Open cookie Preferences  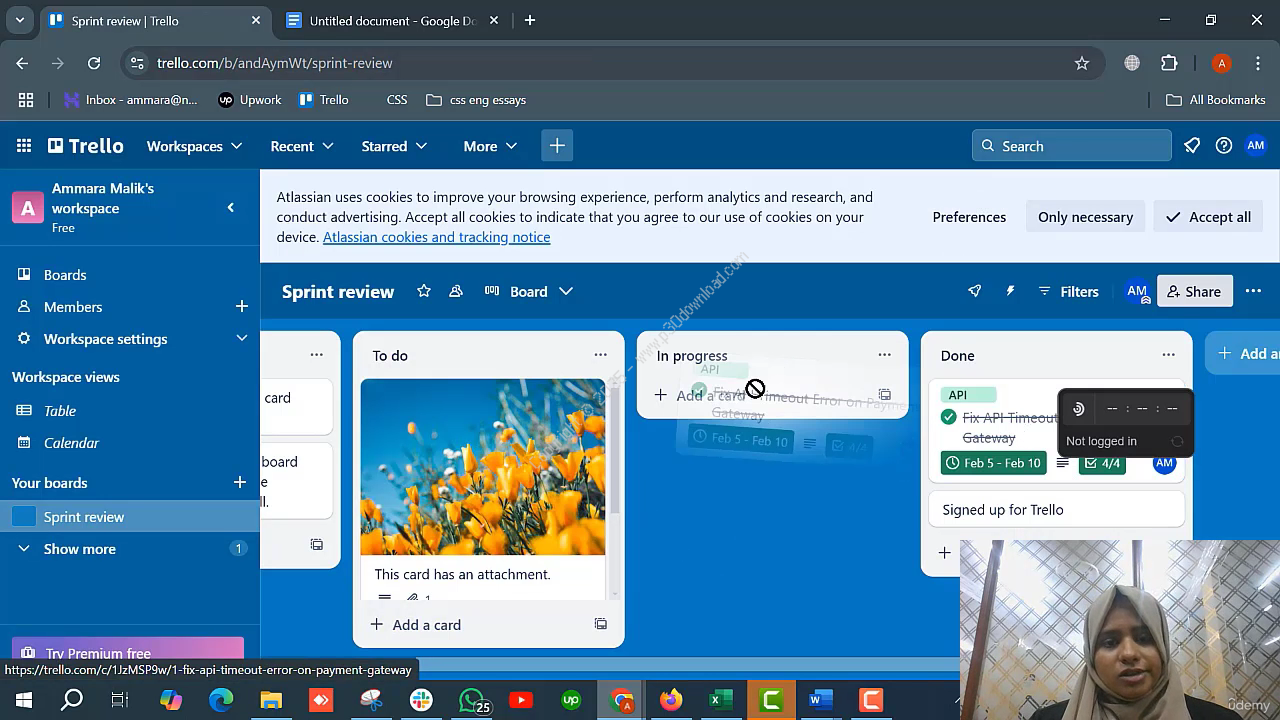[969, 217]
